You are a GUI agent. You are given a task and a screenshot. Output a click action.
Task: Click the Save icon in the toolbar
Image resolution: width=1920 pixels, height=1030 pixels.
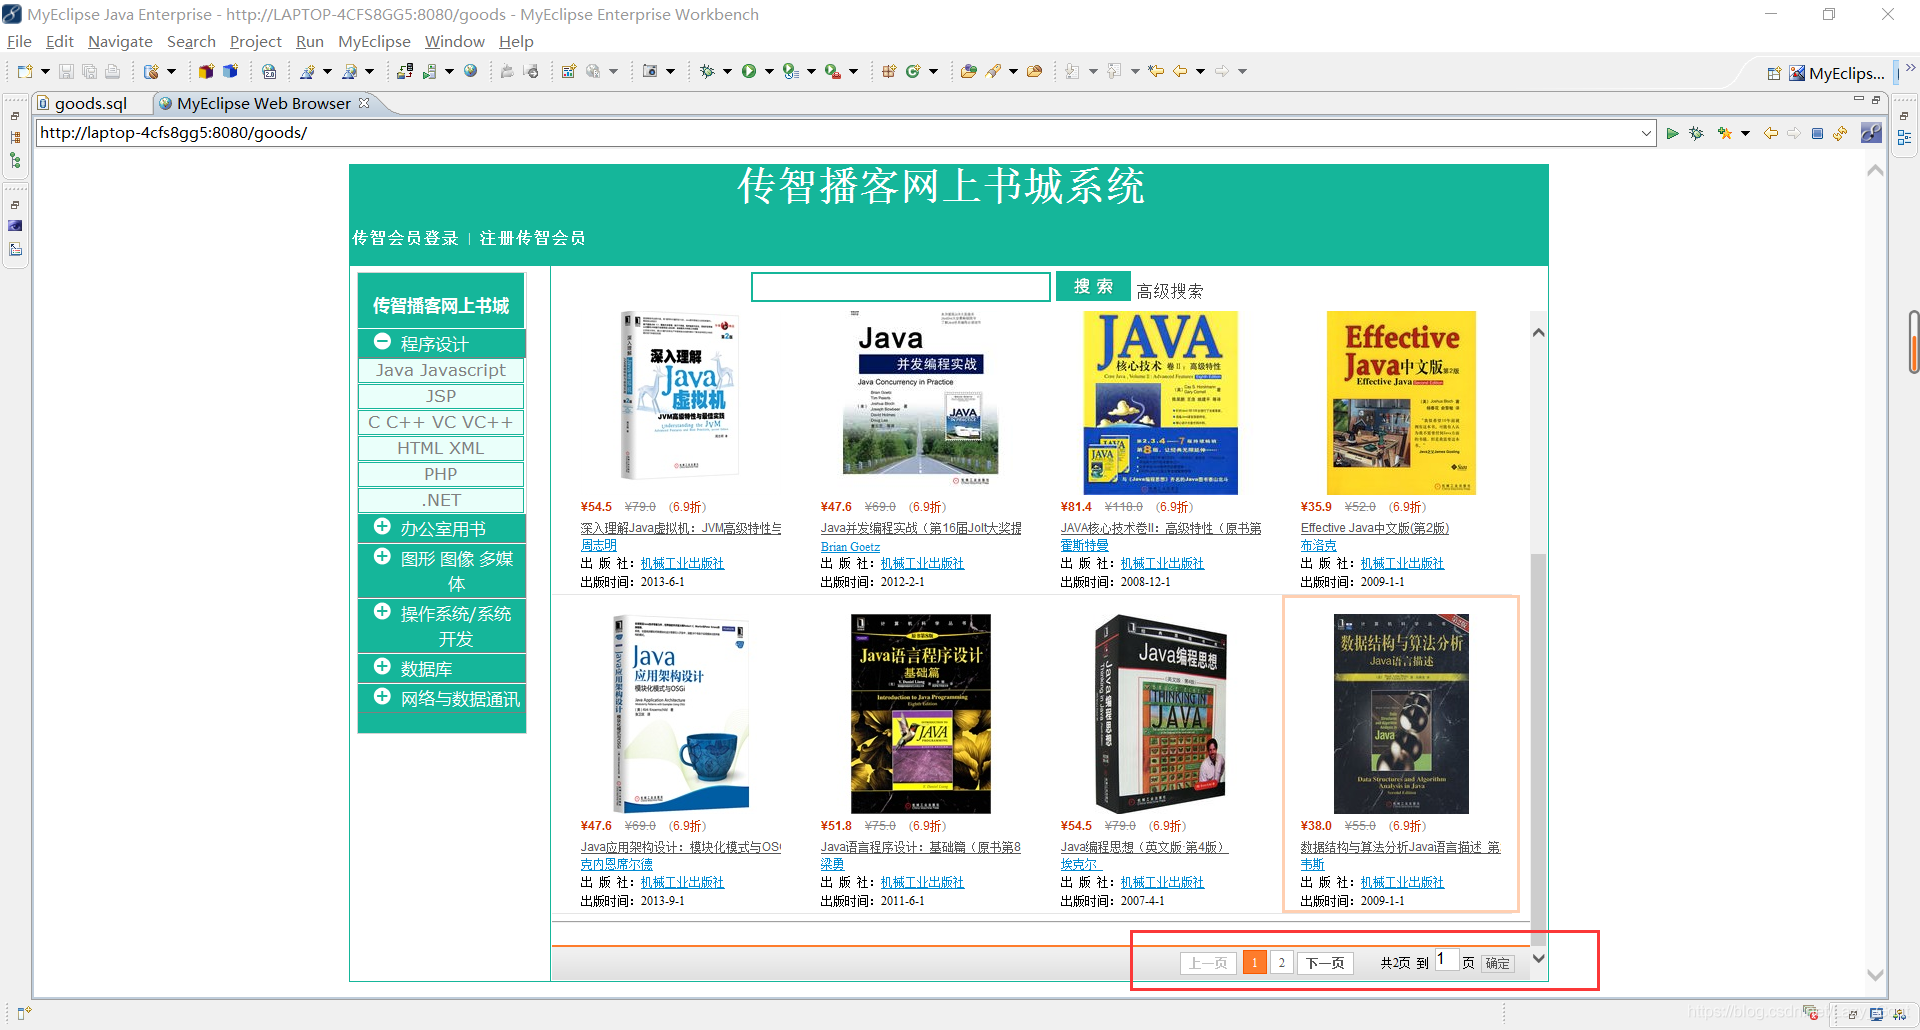pos(65,70)
